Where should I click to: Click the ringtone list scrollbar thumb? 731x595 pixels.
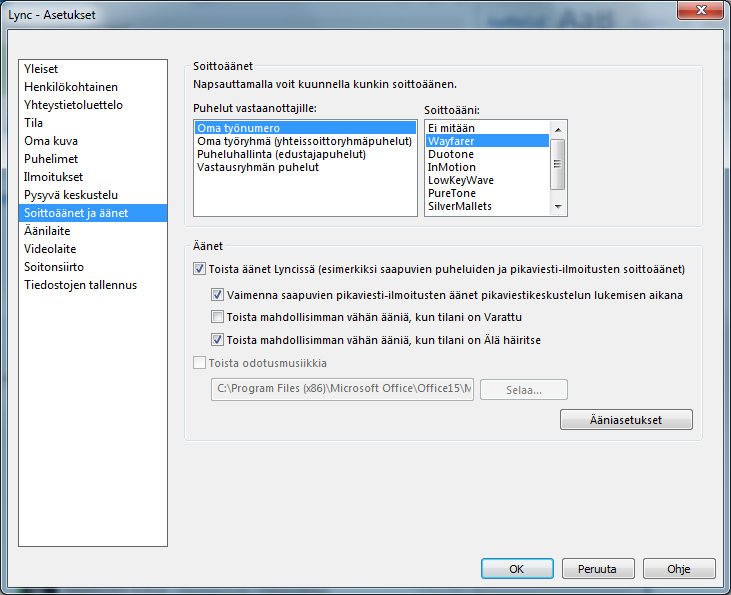[558, 164]
